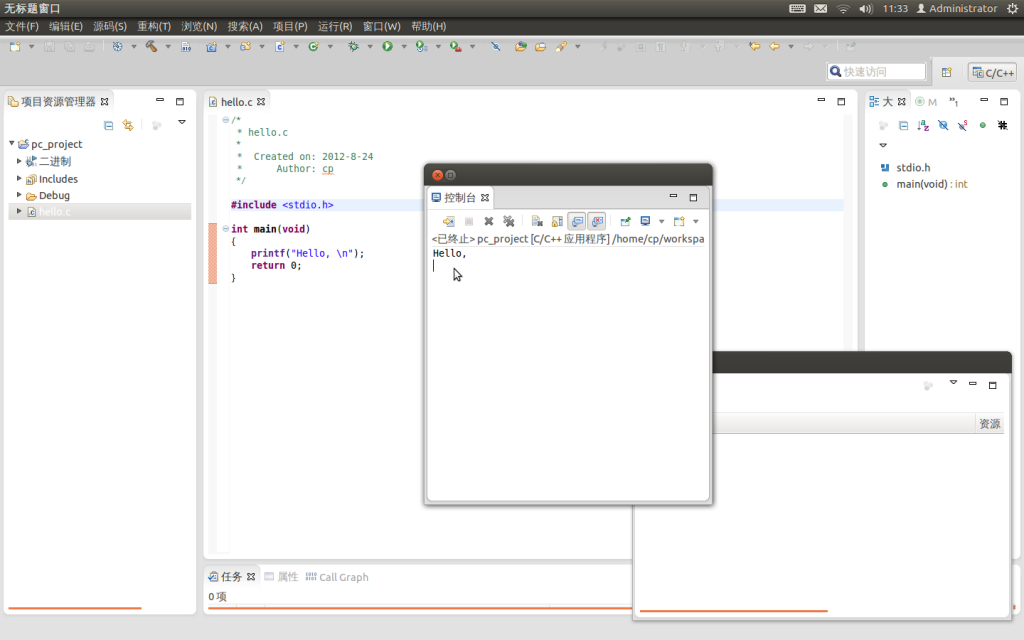The image size is (1024, 640).
Task: Sort outline entries alphabetically
Action: click(923, 125)
